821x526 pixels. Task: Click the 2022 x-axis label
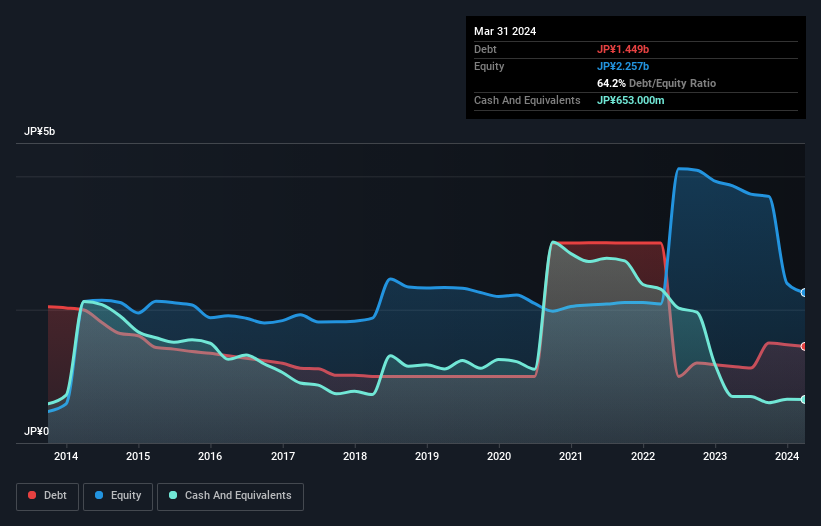click(643, 456)
